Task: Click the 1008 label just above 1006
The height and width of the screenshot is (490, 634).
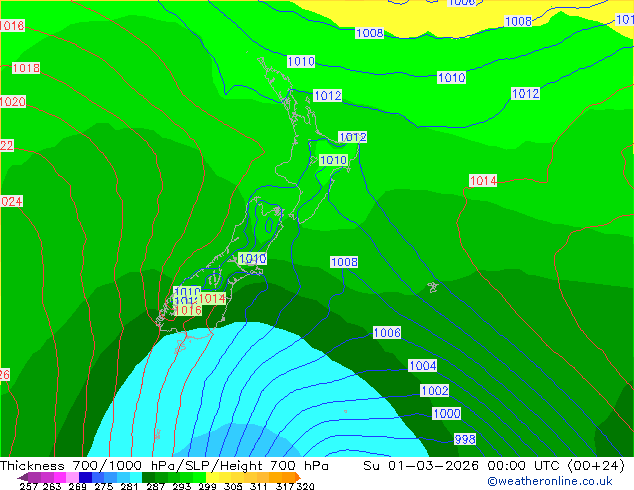Action: click(x=344, y=262)
